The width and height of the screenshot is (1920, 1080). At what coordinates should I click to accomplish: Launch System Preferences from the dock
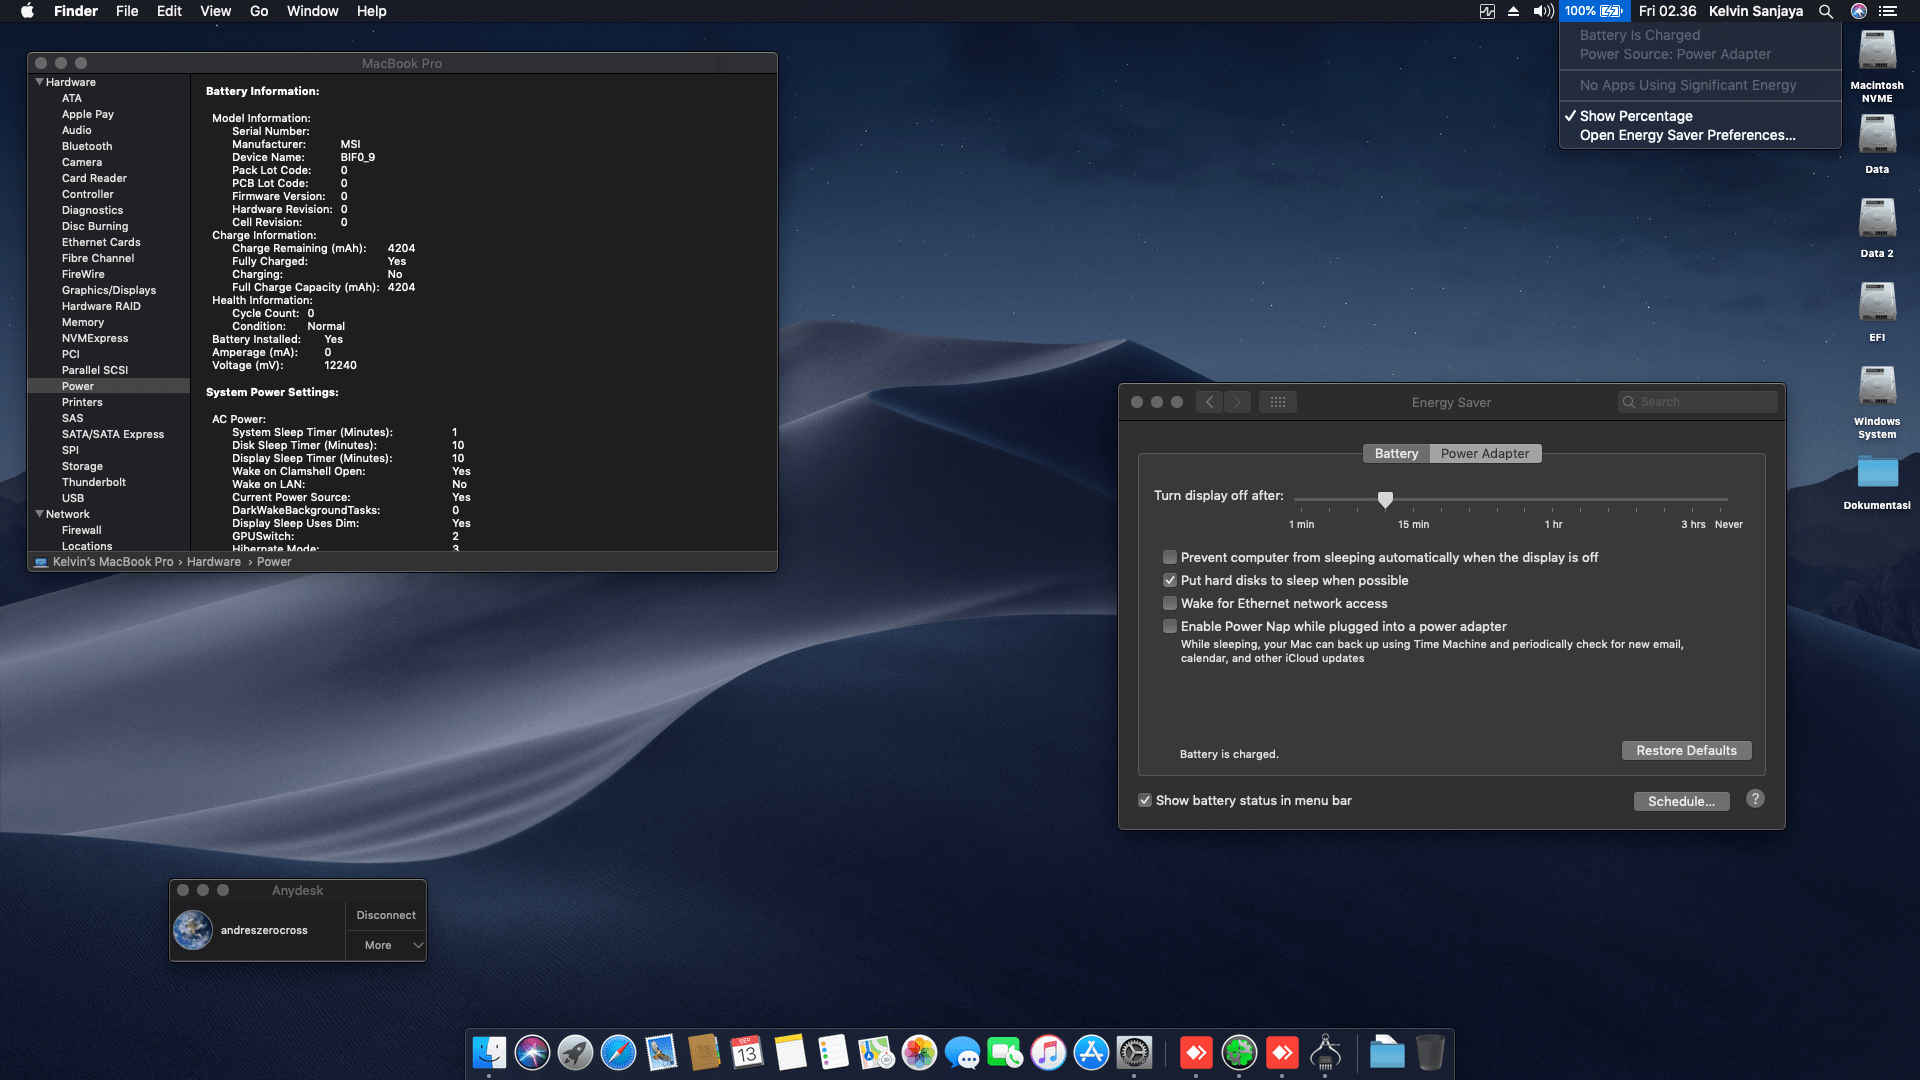point(1134,1052)
